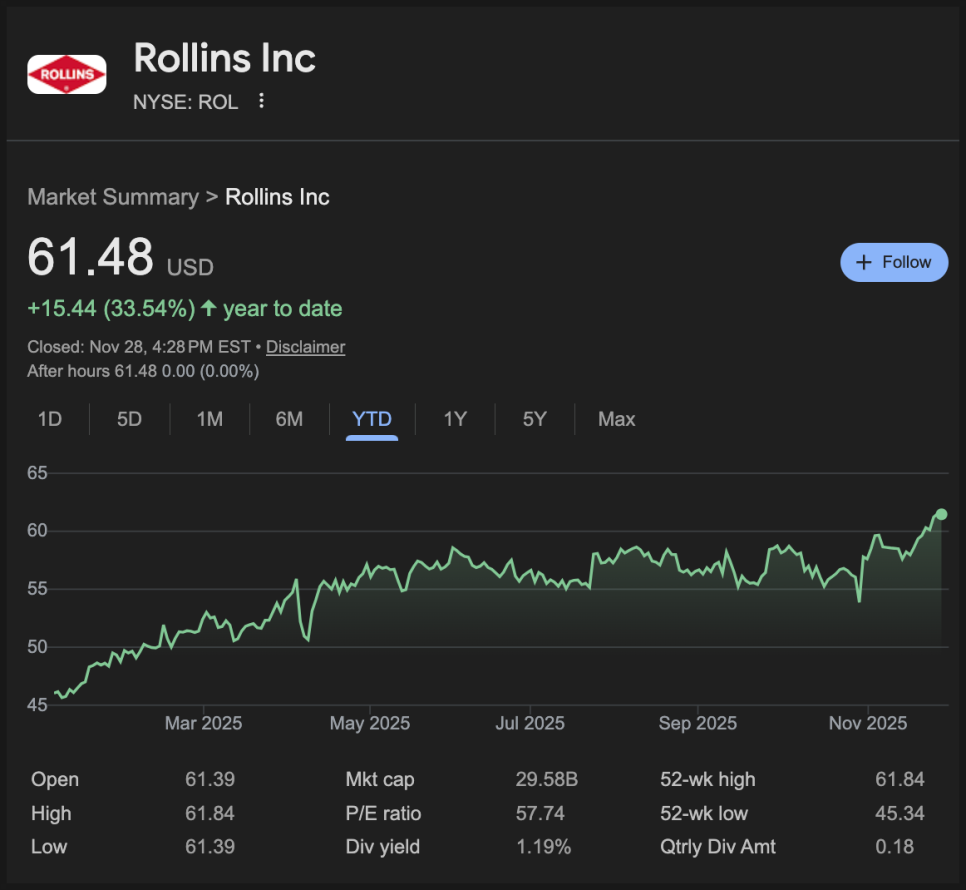The image size is (966, 890).
Task: Show the Max time range chart
Action: point(616,419)
